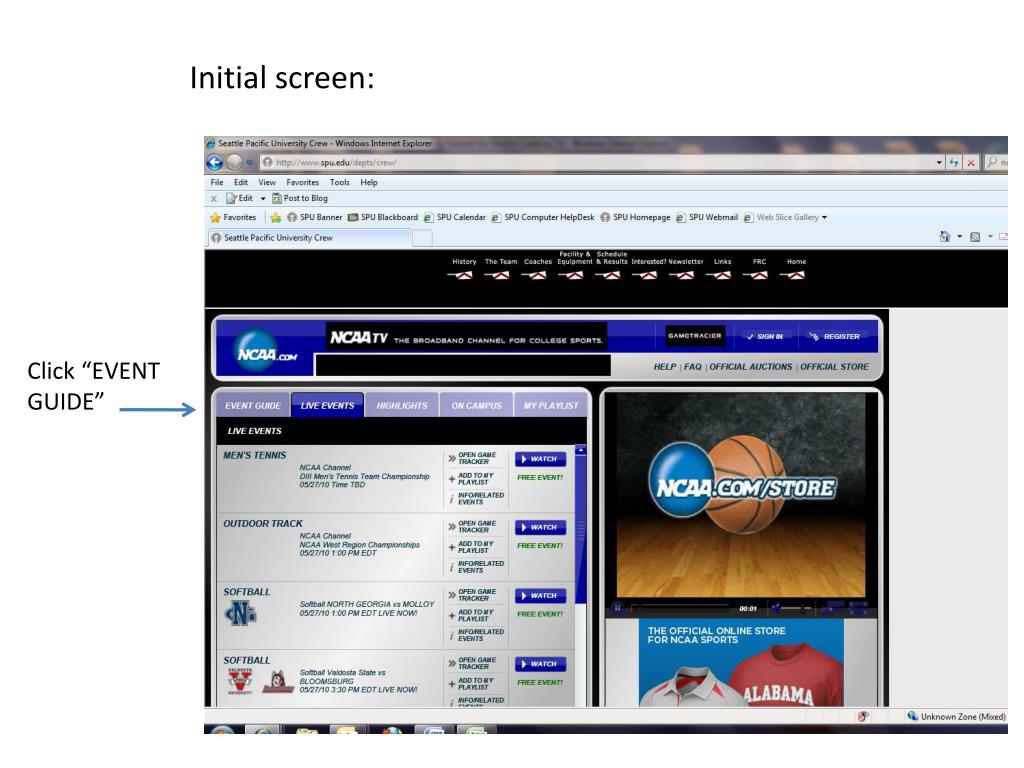1024x768 pixels.
Task: Switch to the EVENT GUIDE tab
Action: [253, 406]
